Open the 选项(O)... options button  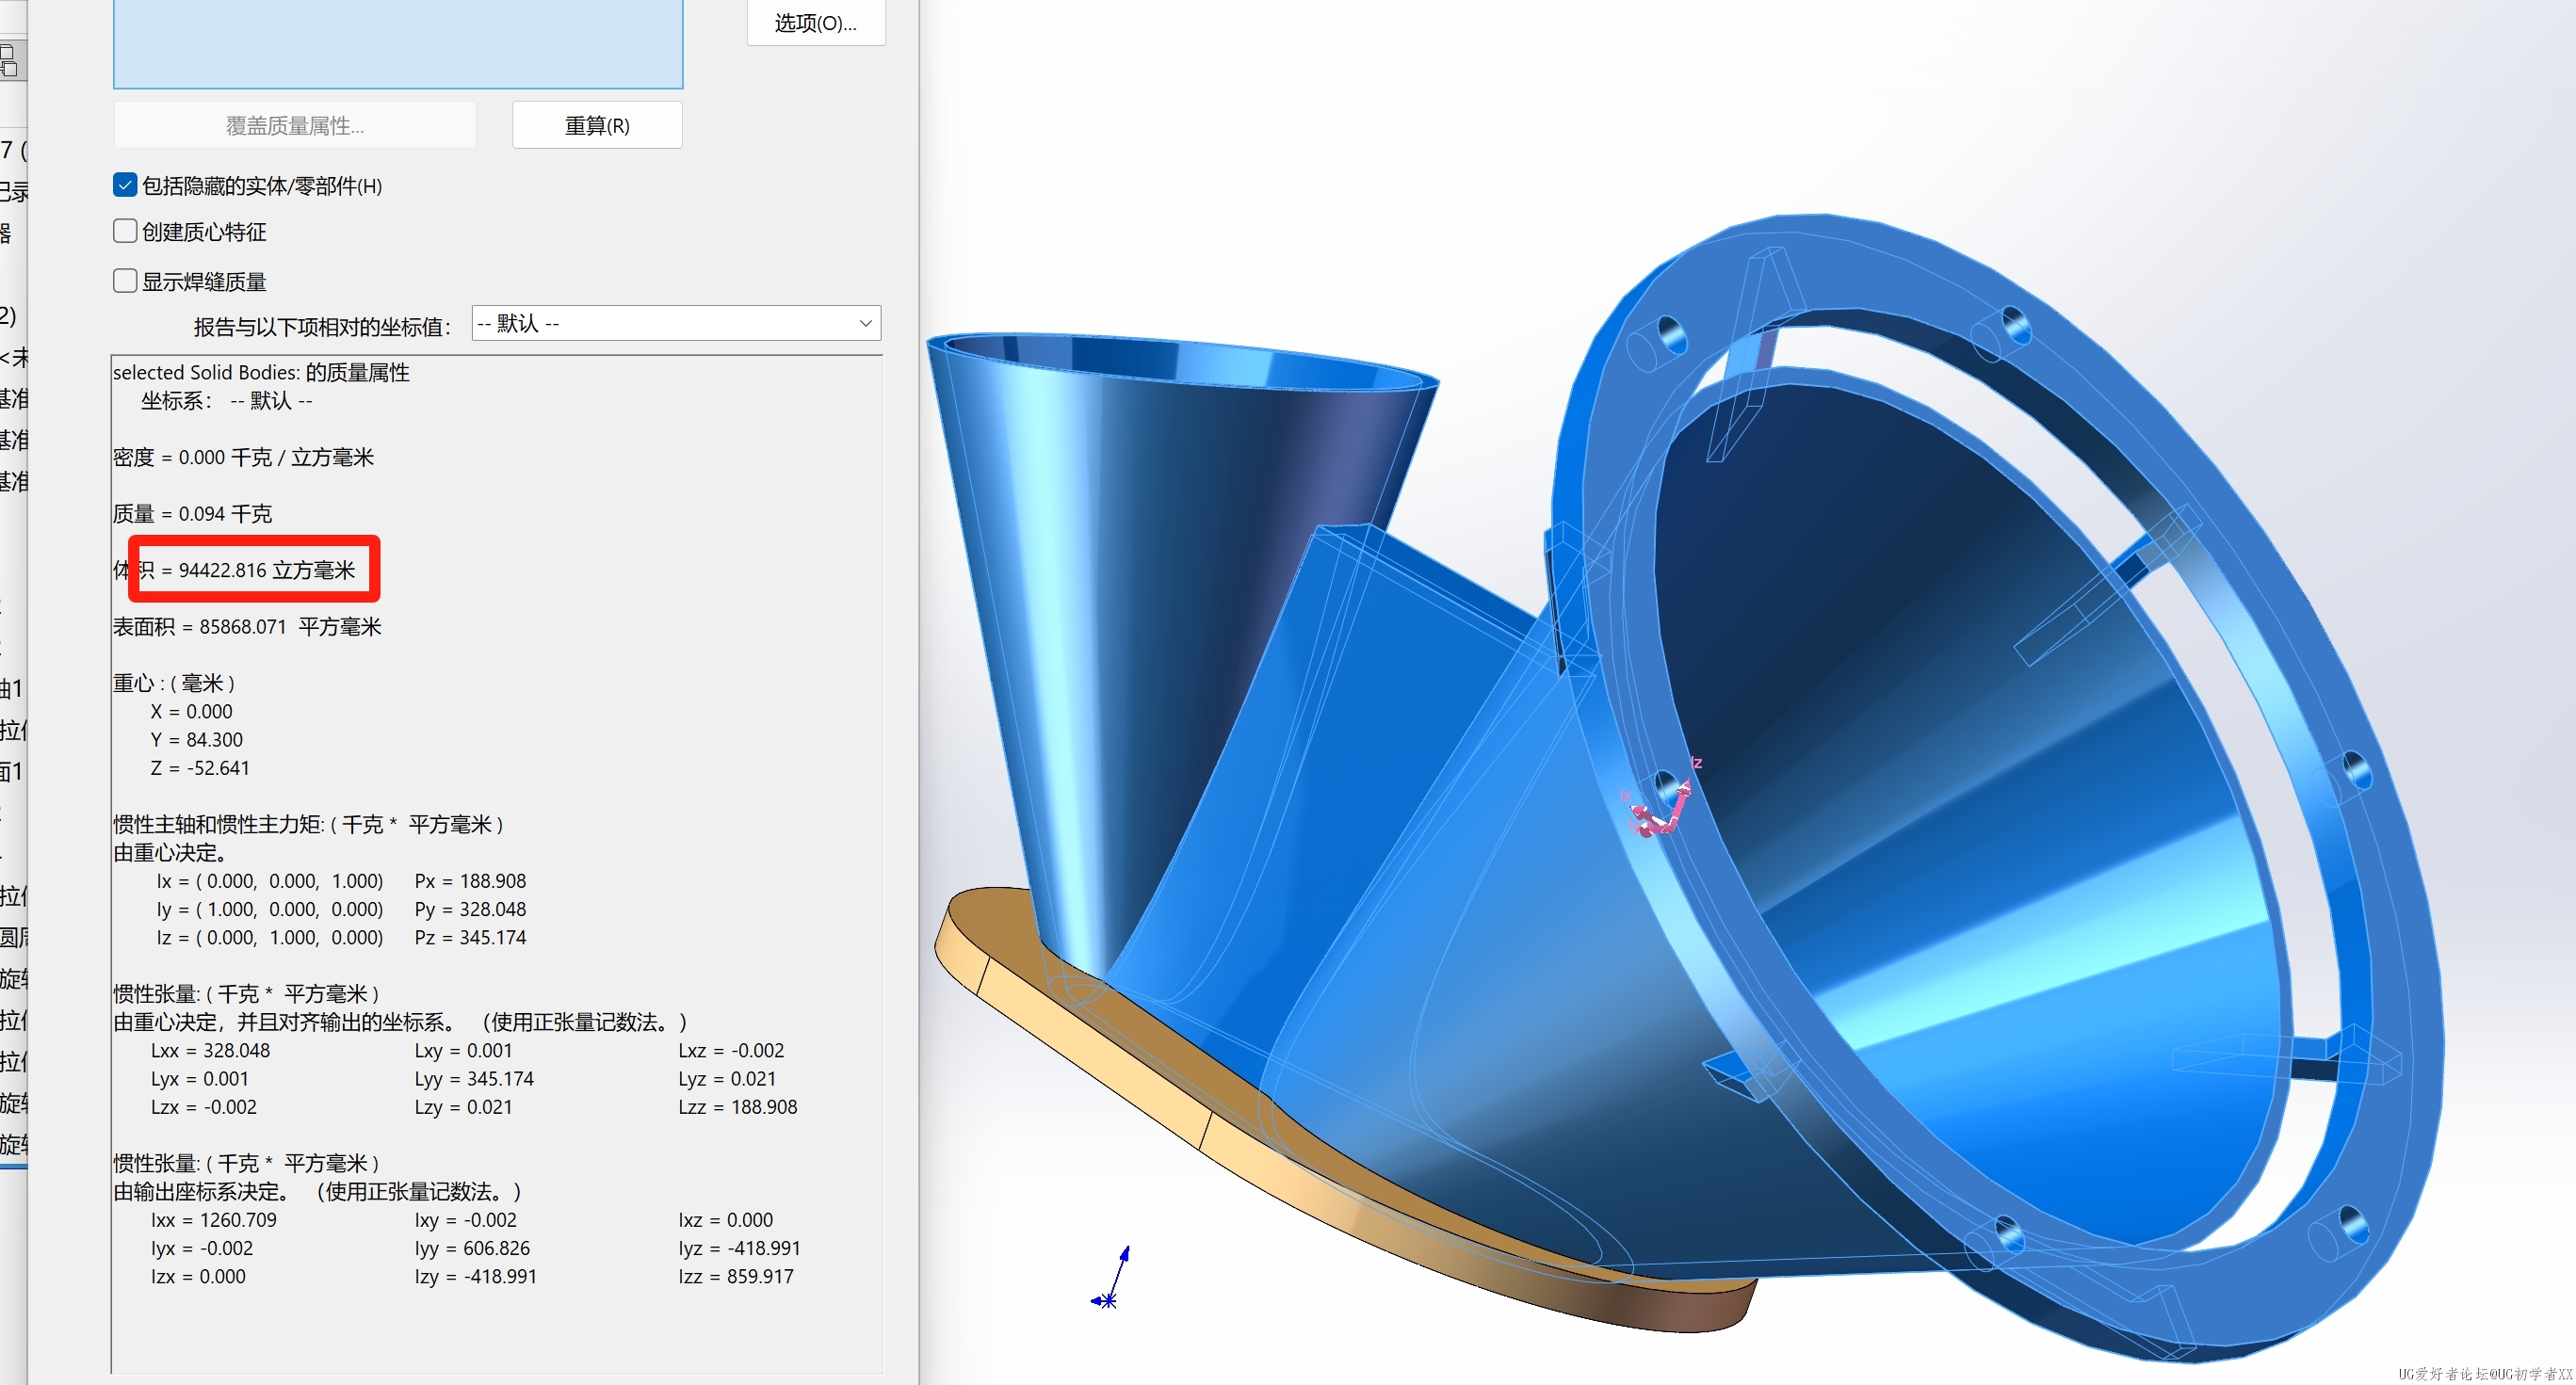pyautogui.click(x=815, y=23)
